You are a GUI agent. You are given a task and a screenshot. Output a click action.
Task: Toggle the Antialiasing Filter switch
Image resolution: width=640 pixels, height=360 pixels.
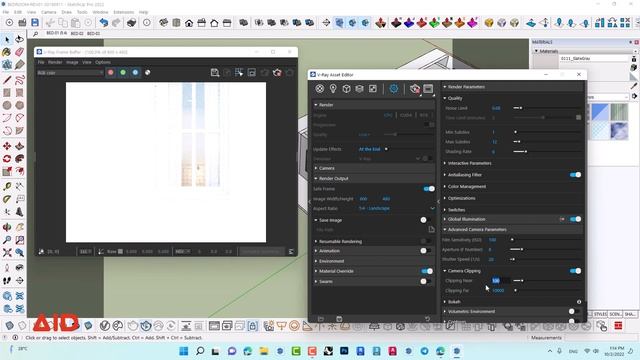coord(575,175)
